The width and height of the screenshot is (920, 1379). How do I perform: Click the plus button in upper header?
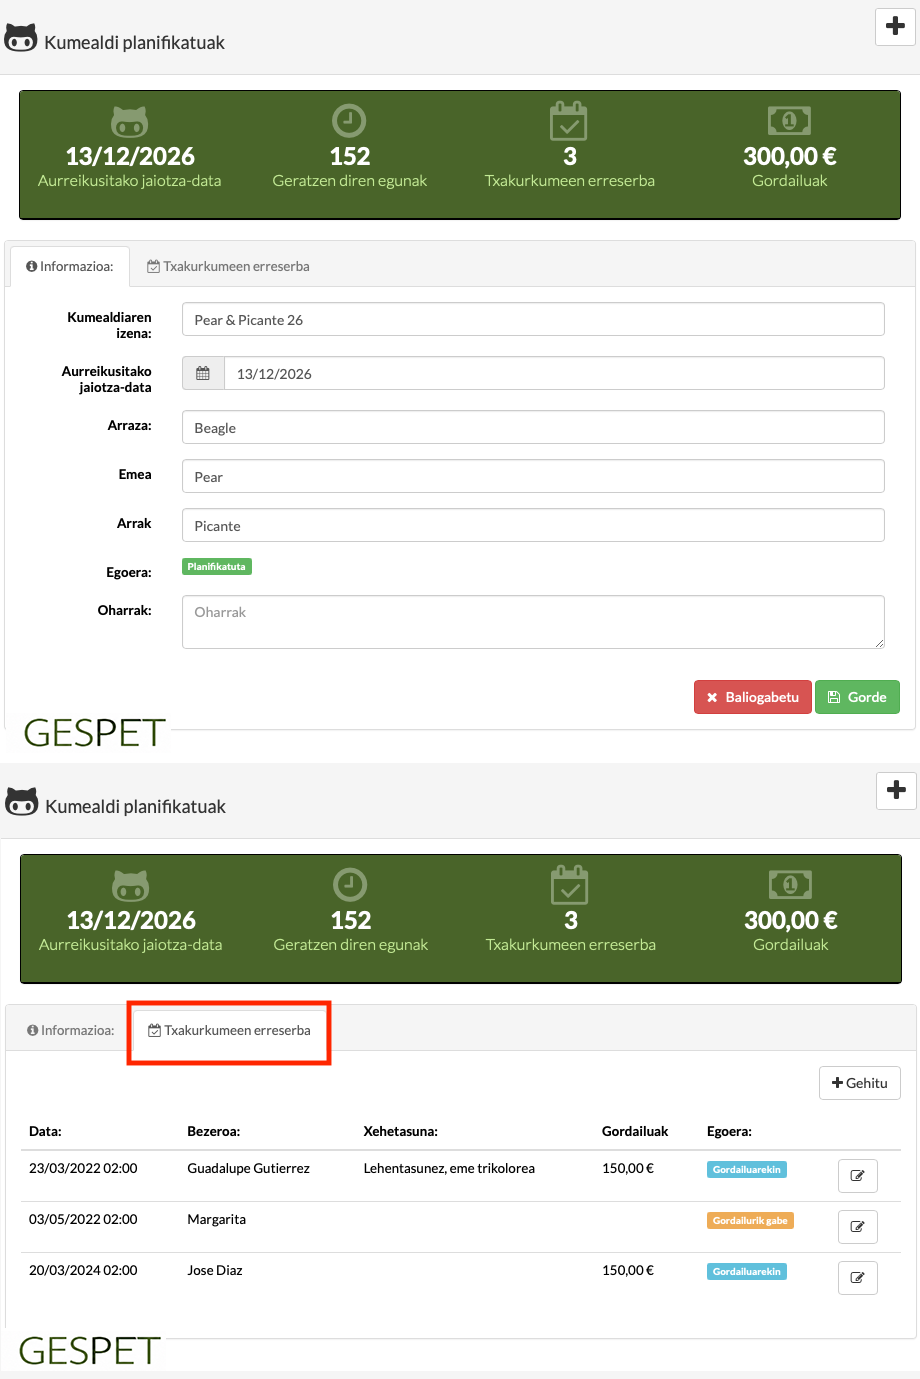tap(895, 26)
